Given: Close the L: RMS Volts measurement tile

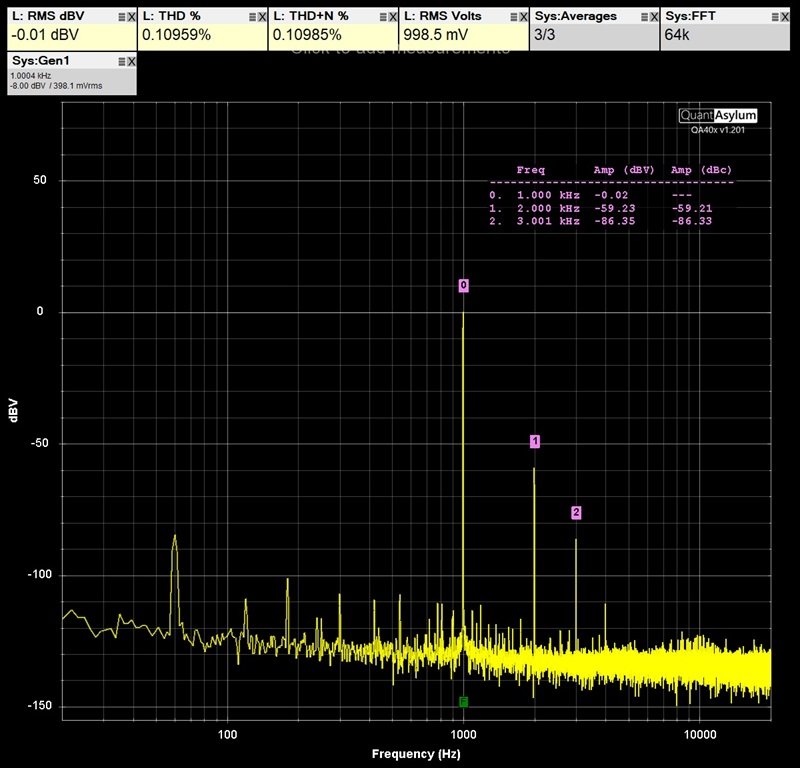Looking at the screenshot, I should click(523, 17).
